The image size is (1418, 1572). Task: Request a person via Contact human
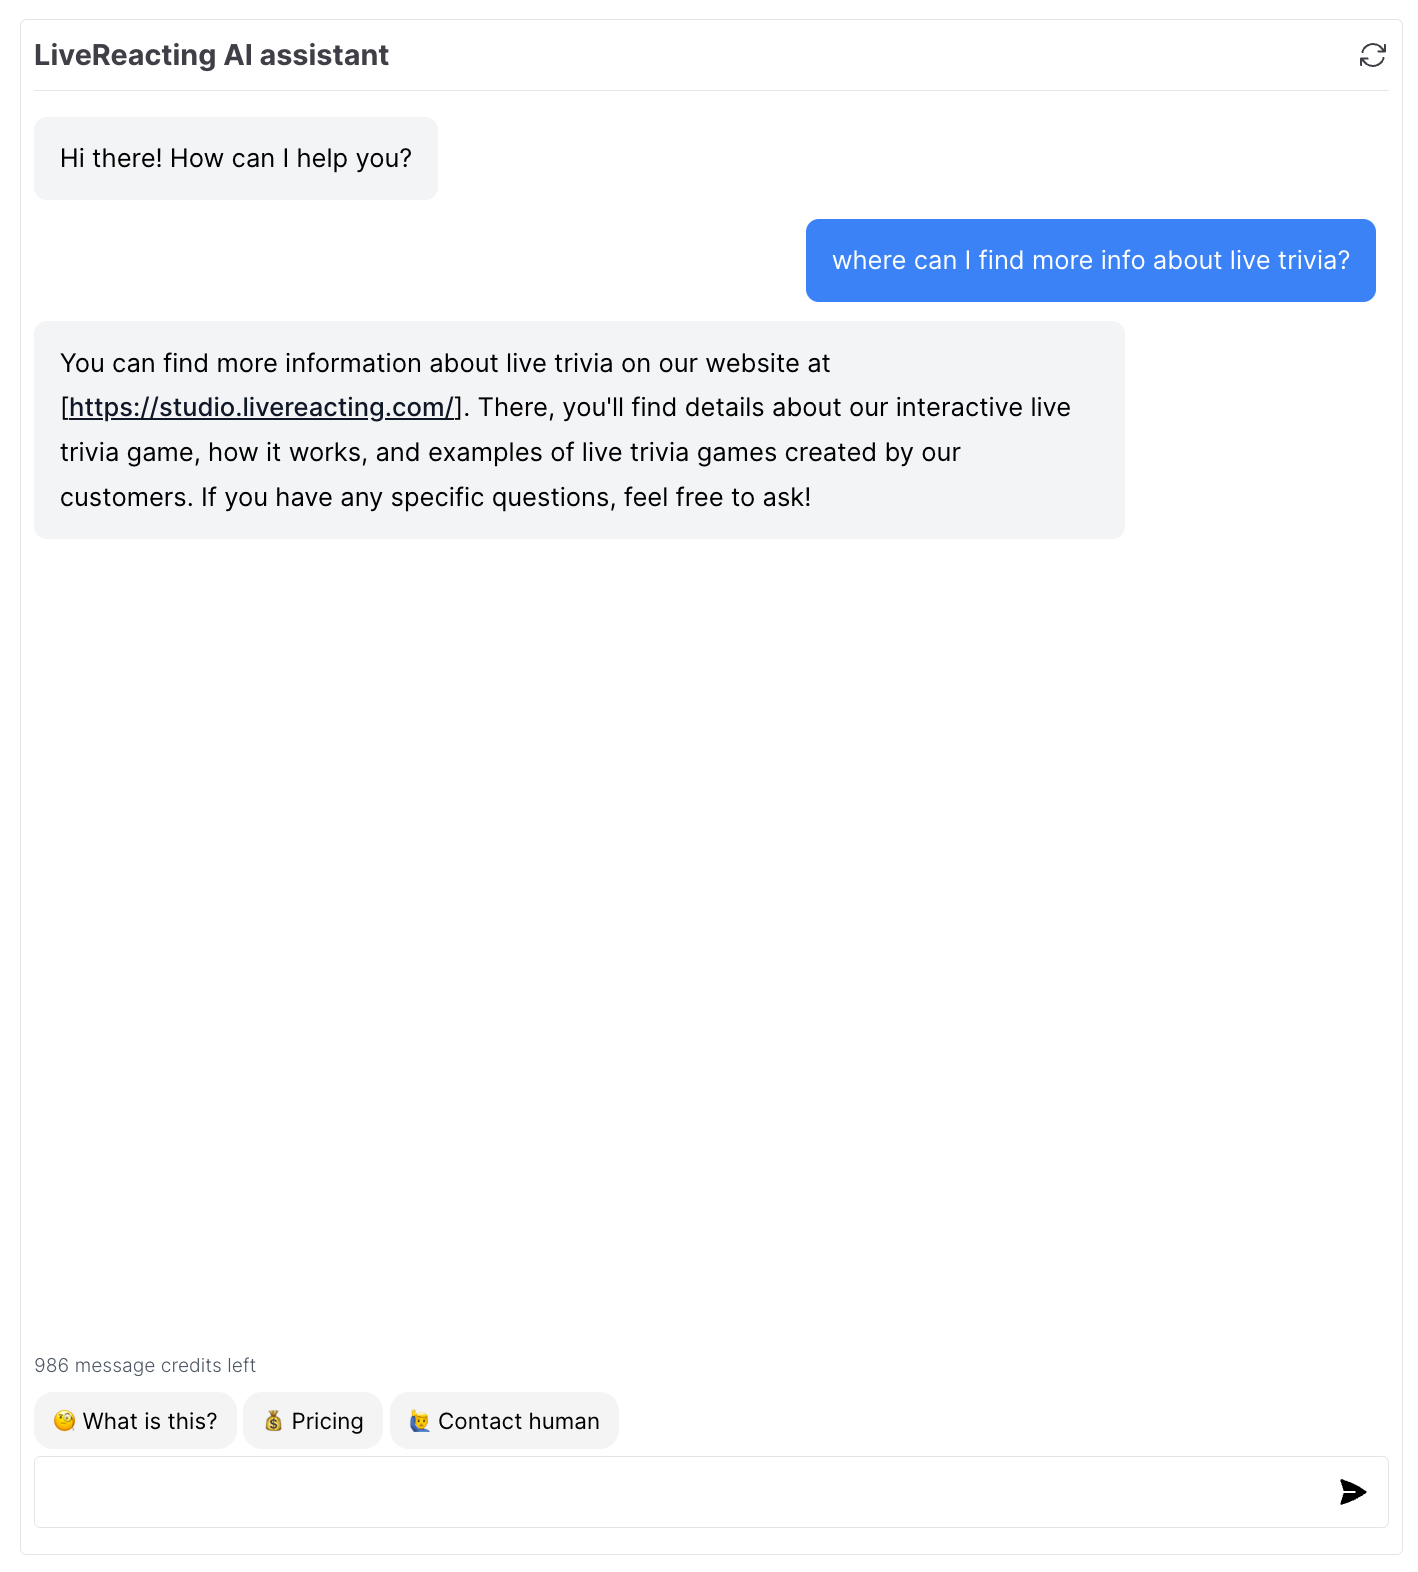[x=504, y=1421]
